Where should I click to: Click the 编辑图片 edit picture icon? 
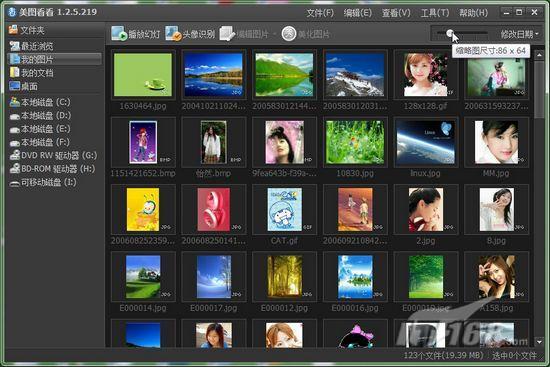227,34
